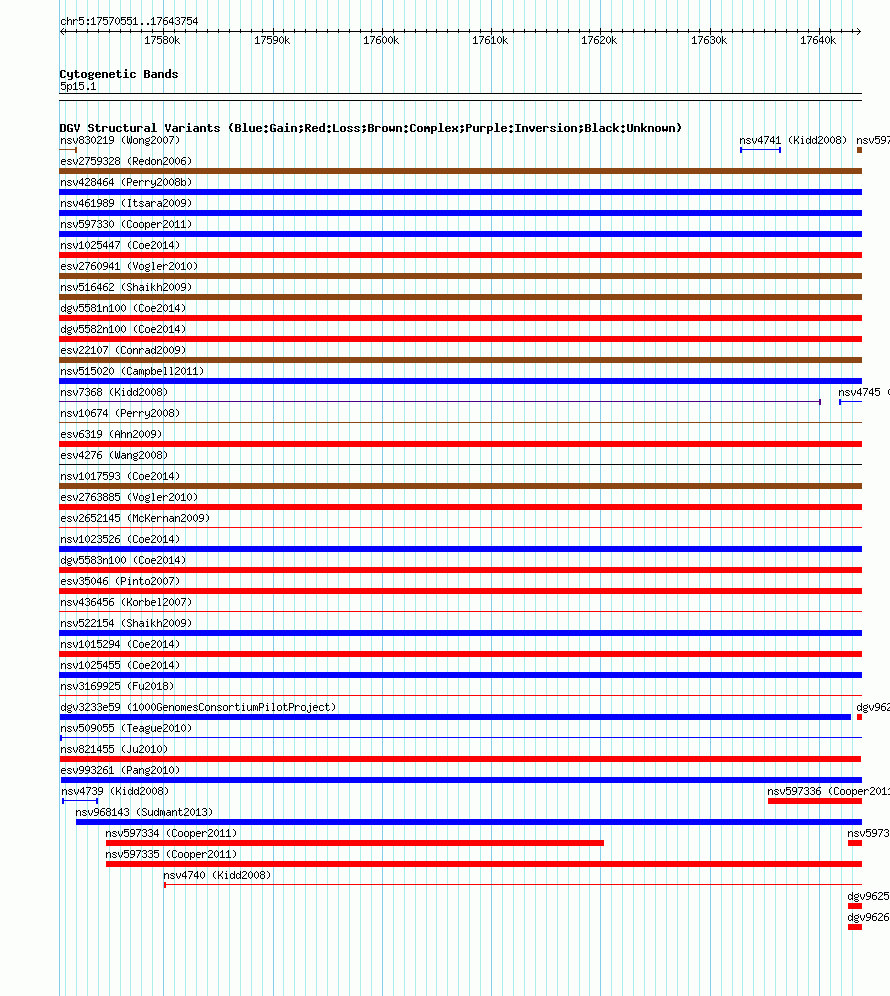Open nsv522154 (Shaikh2009) variant
This screenshot has height=996, width=890.
pyautogui.click(x=126, y=622)
